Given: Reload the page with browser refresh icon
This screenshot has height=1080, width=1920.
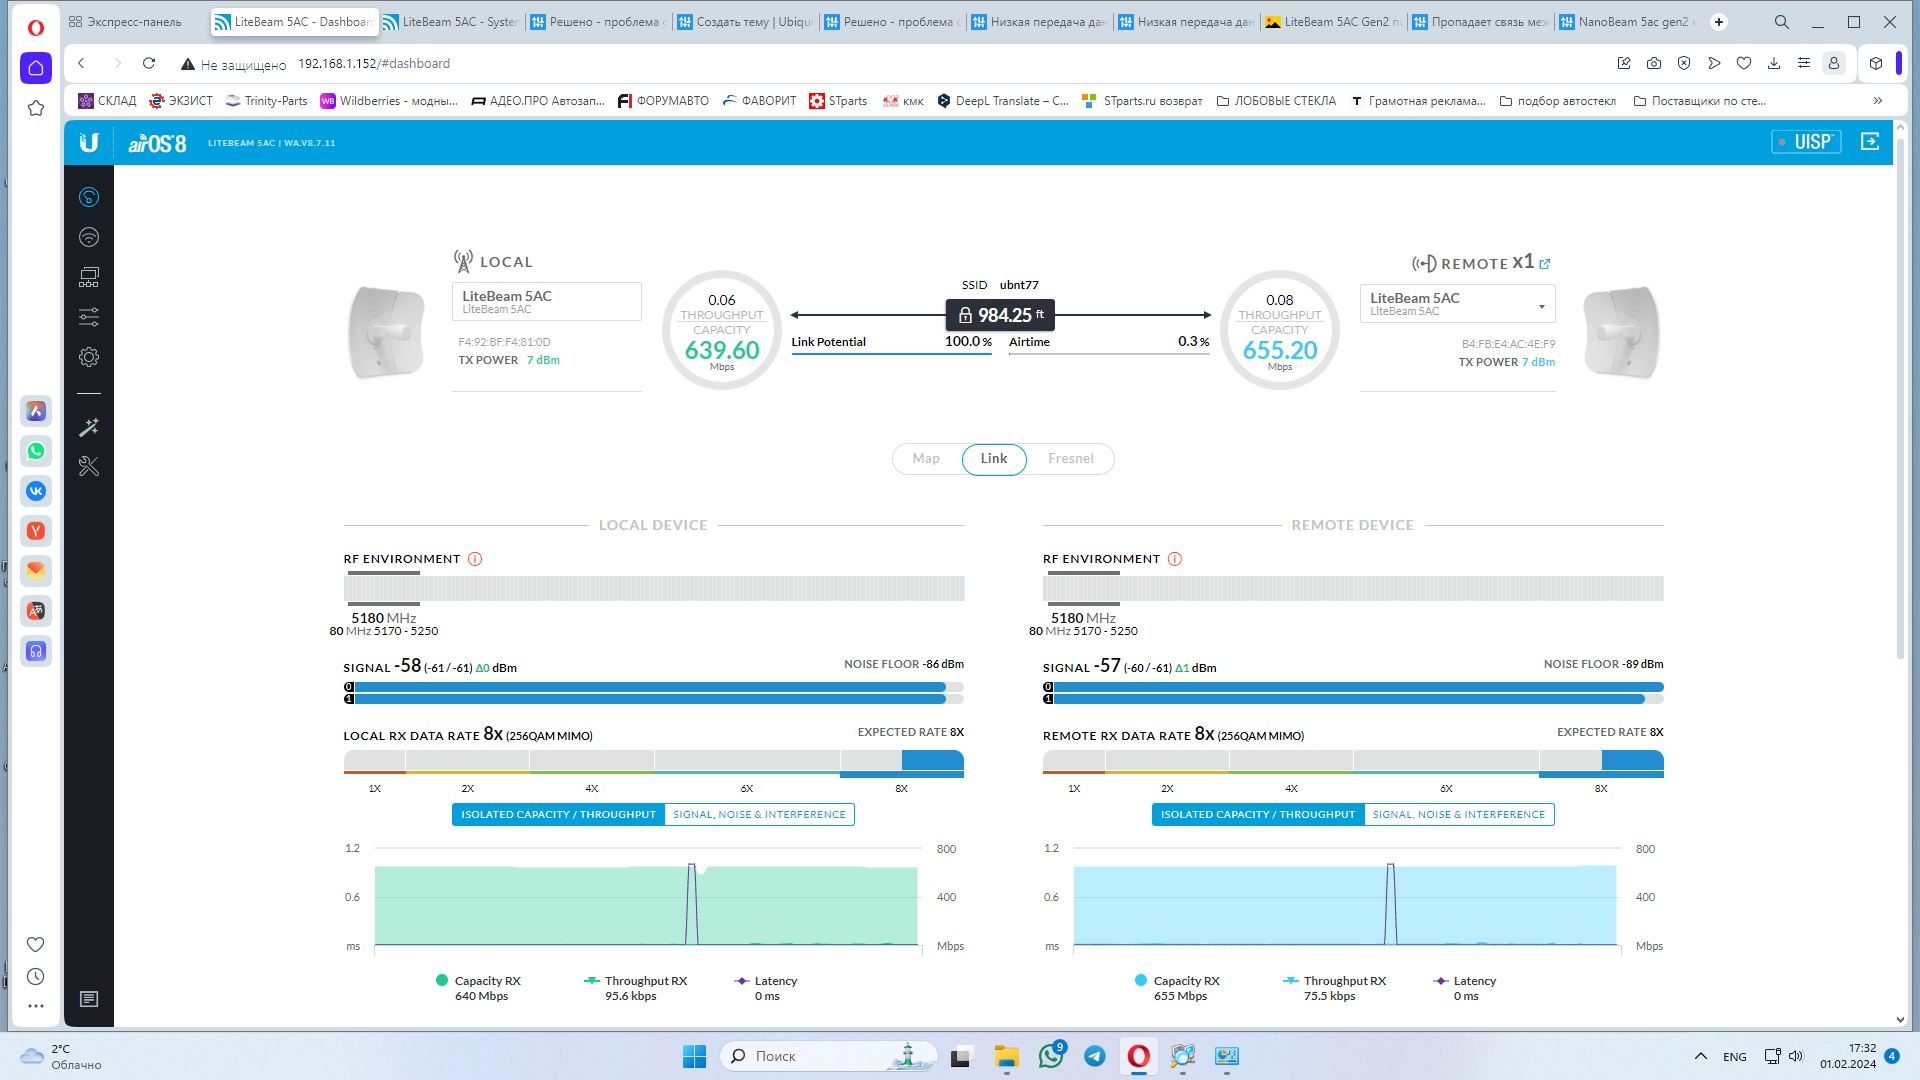Looking at the screenshot, I should (149, 63).
